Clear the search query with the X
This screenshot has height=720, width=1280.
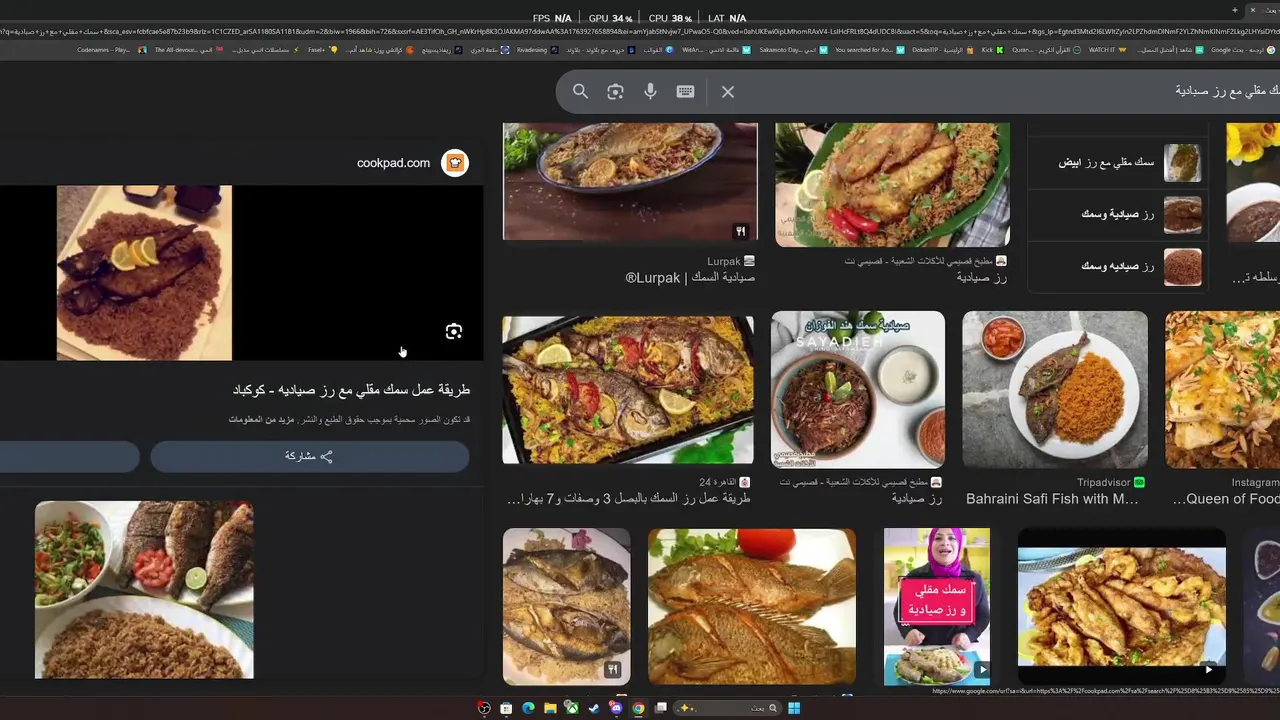pyautogui.click(x=728, y=91)
